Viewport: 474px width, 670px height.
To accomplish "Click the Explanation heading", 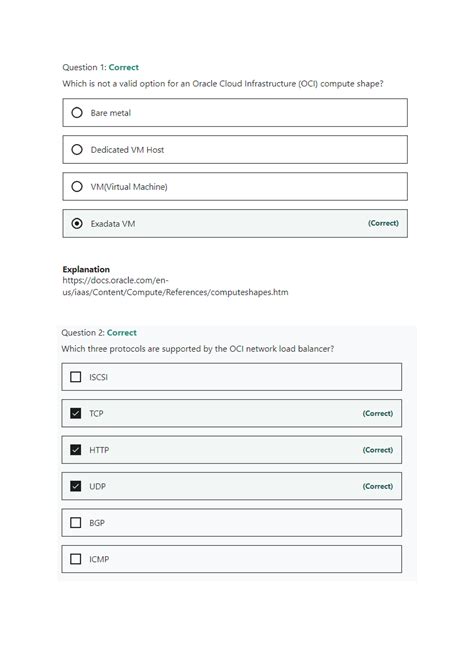I will (86, 269).
